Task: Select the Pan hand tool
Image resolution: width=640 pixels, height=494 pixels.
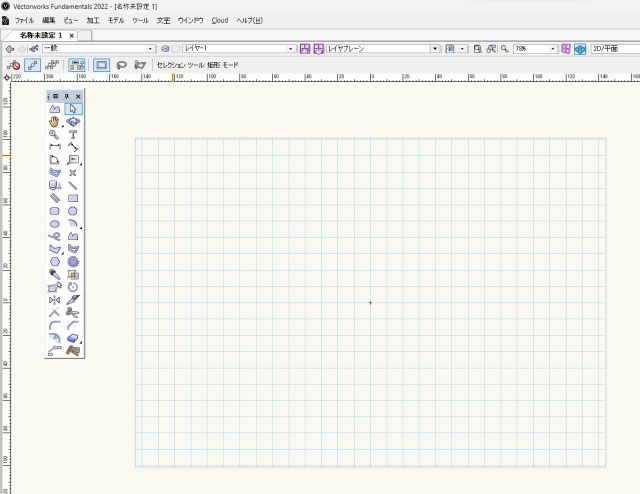Action: 54,122
